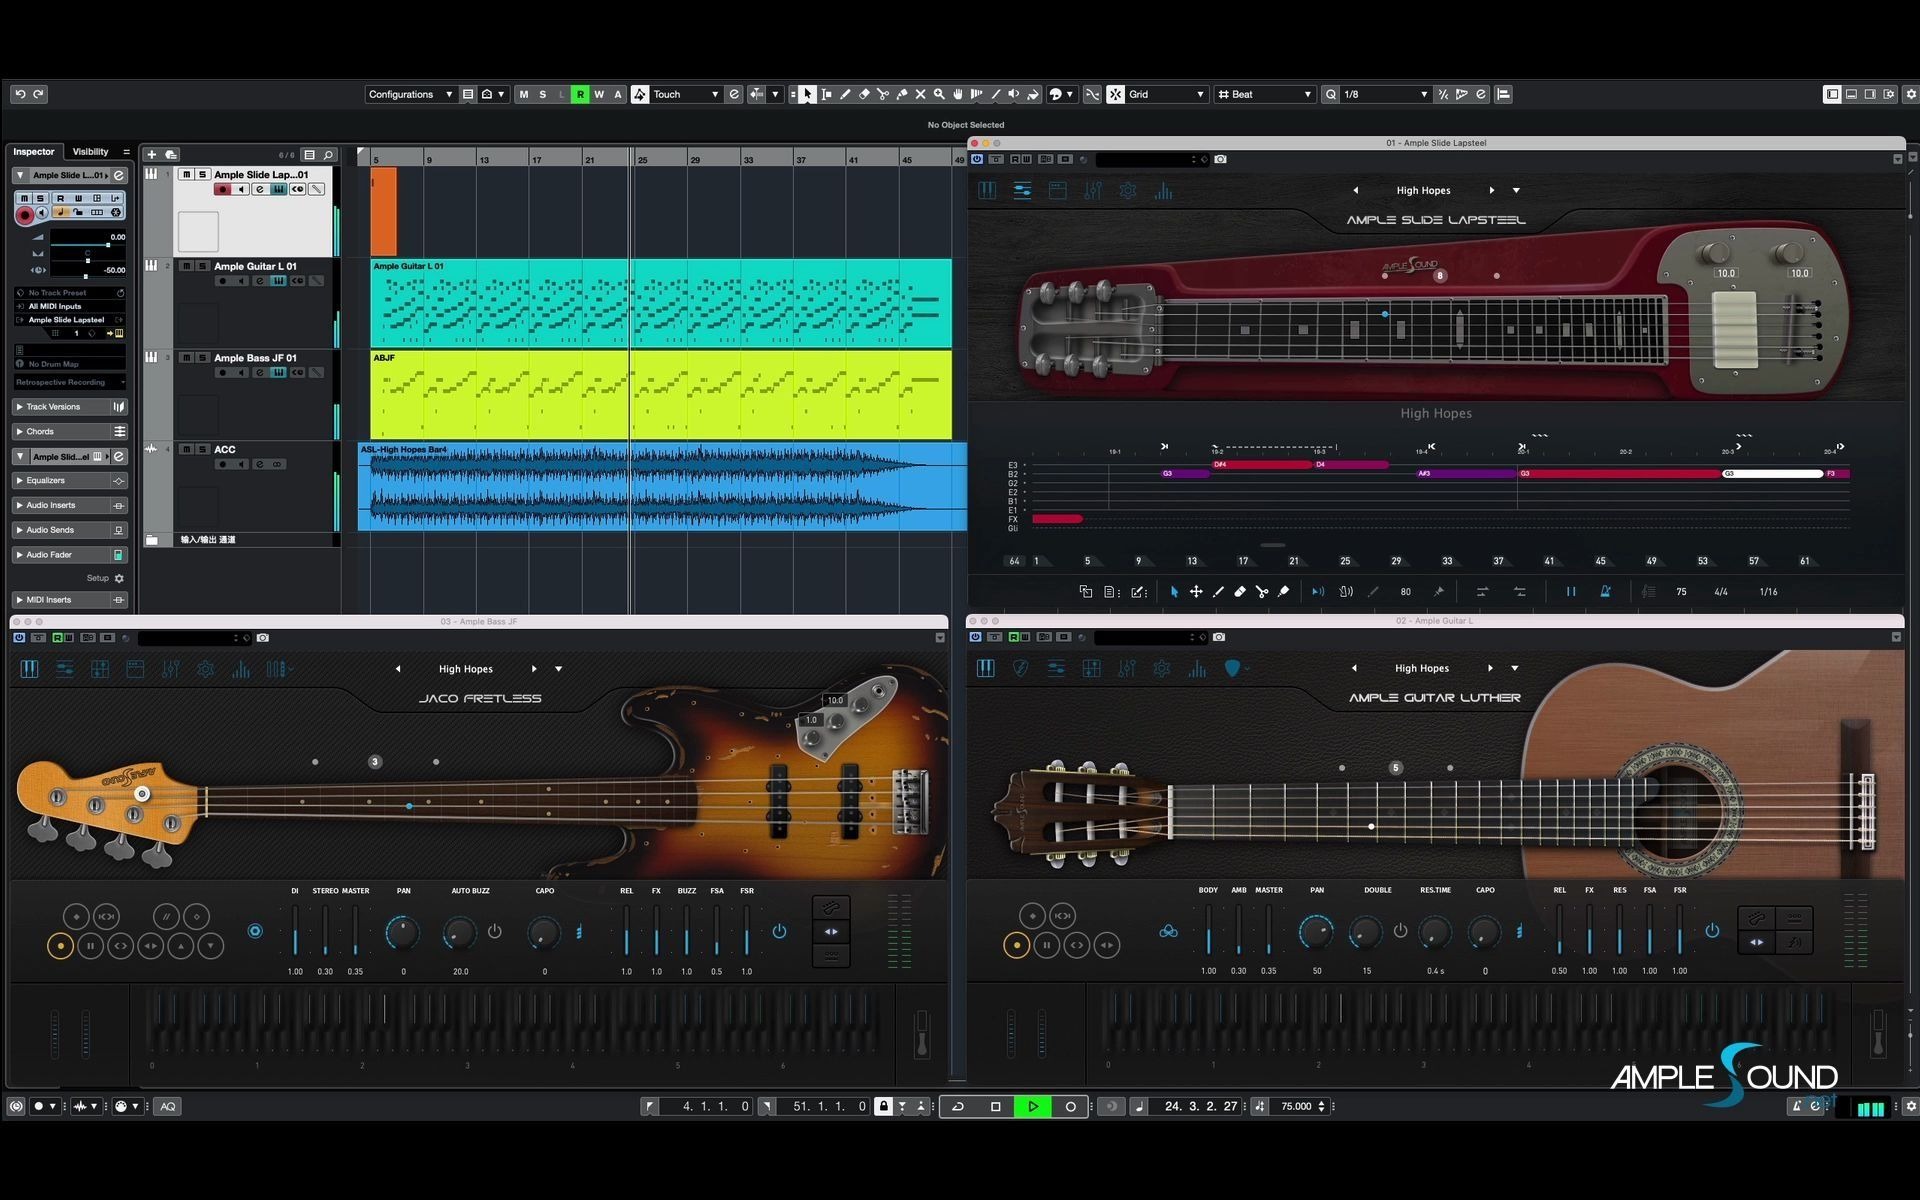This screenshot has height=1200, width=1920.
Task: Click the AQ button in bottom bar
Action: pyautogui.click(x=168, y=1106)
